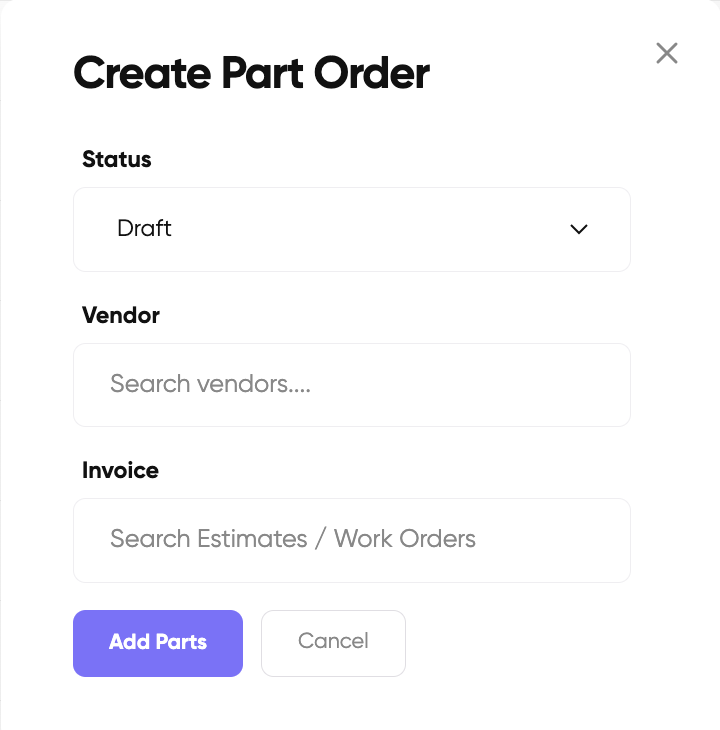Dismiss the dialog using the X icon
Screen dimensions: 720x730
click(x=666, y=53)
